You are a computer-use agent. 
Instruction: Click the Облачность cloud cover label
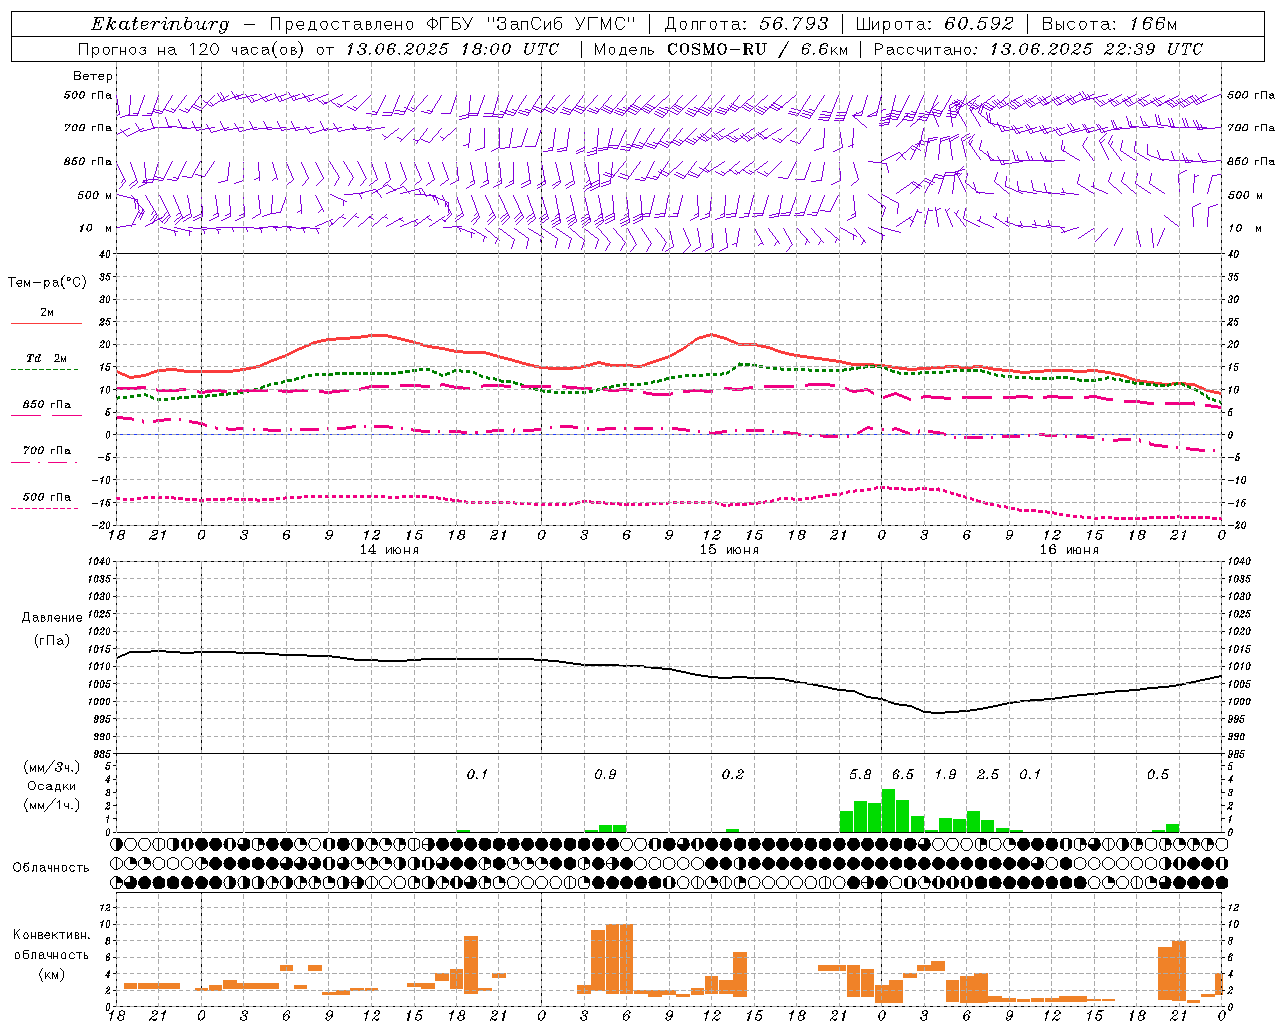click(51, 868)
